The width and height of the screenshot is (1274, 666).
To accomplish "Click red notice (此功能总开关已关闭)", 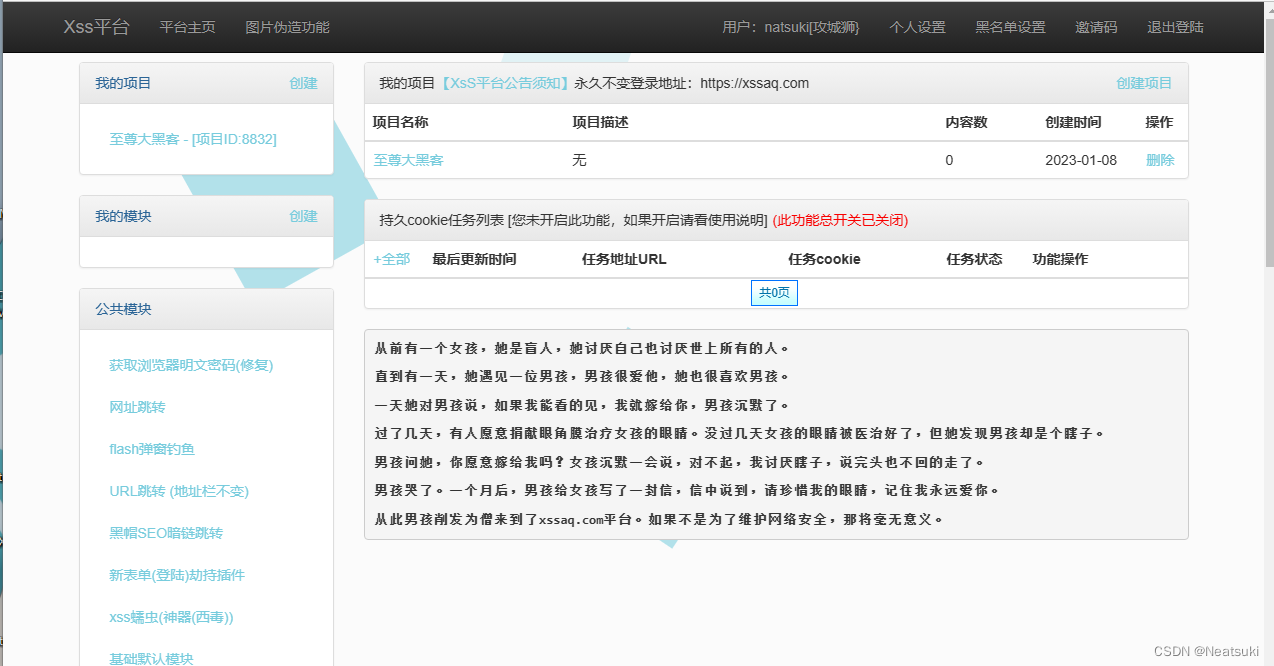I will coord(840,220).
